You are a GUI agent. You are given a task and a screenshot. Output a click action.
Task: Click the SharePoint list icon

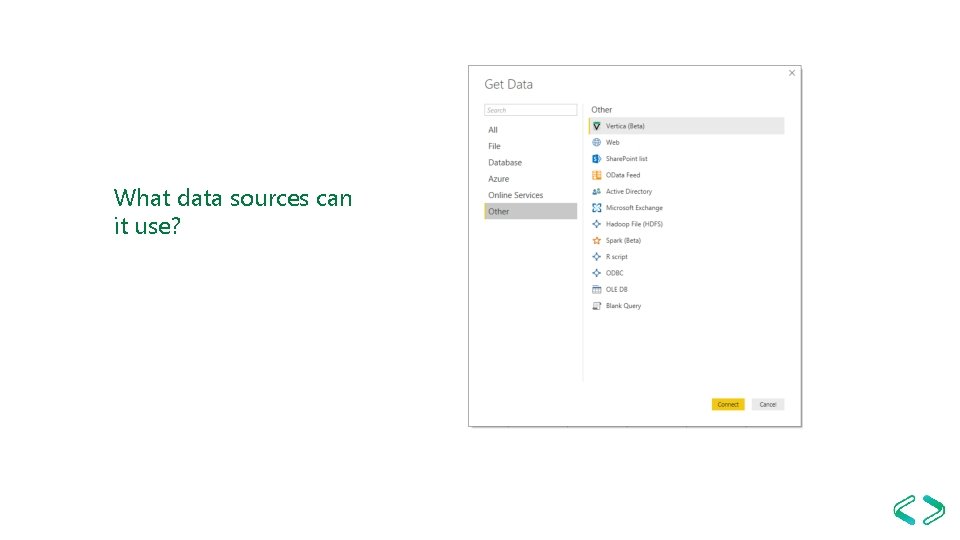coord(596,159)
